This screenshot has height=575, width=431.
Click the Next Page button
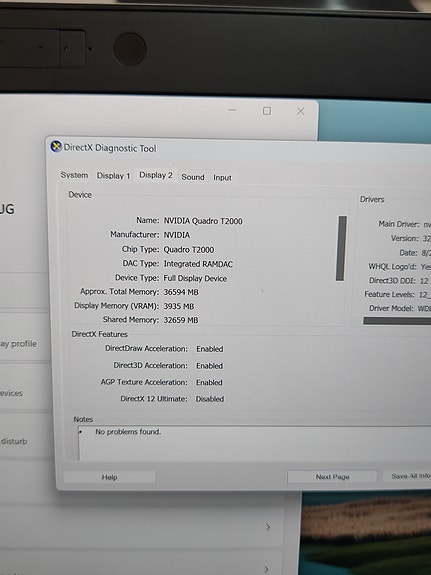(332, 476)
